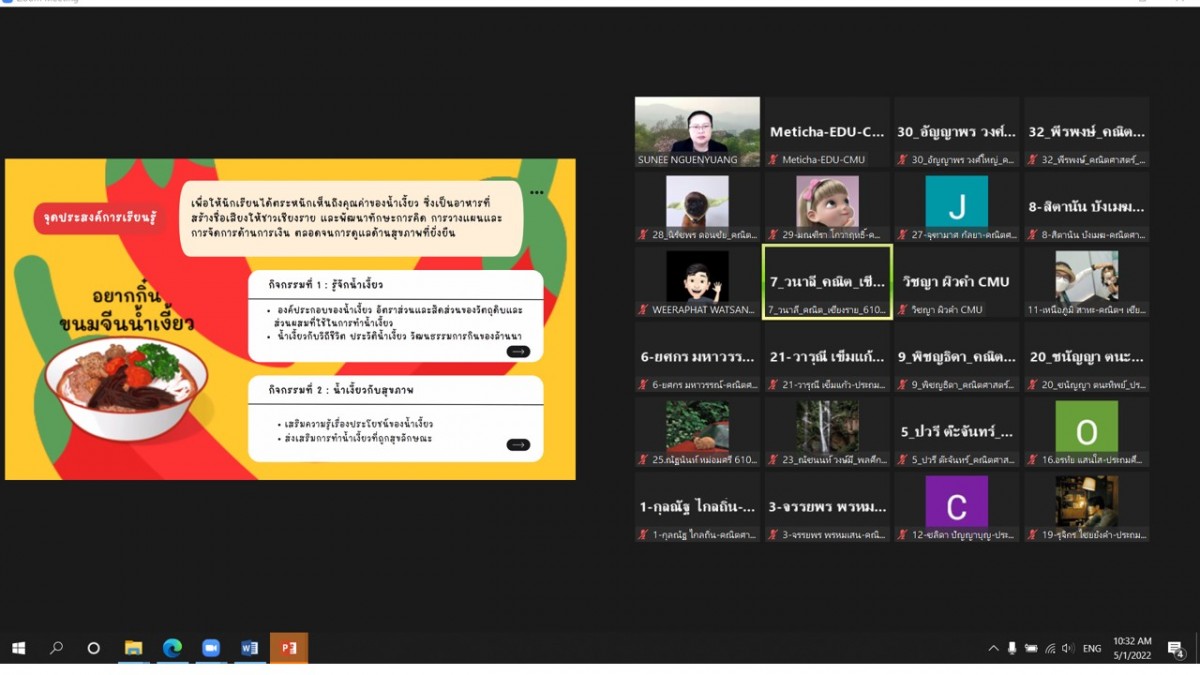The height and width of the screenshot is (675, 1200).
Task: Click muted mic beside วิชญา ผิวคำ CMU
Action: pos(903,309)
